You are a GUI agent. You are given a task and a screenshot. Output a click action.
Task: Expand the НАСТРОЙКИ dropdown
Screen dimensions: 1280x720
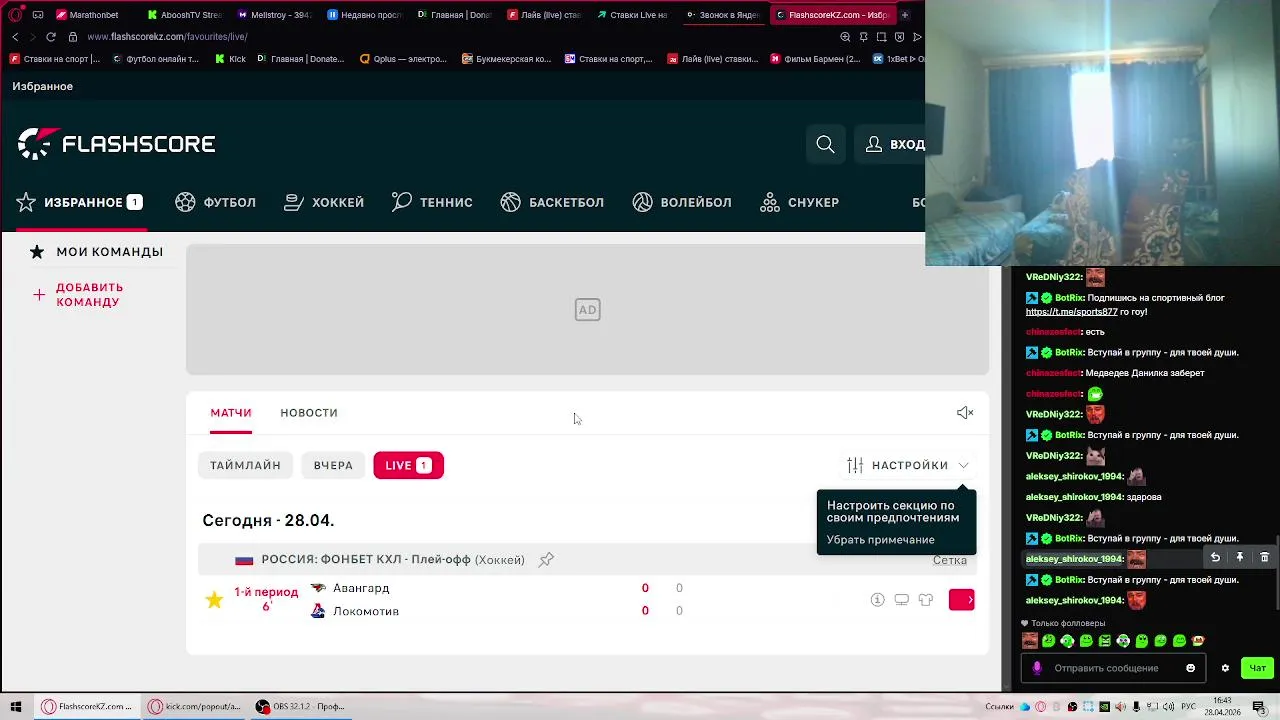point(909,465)
